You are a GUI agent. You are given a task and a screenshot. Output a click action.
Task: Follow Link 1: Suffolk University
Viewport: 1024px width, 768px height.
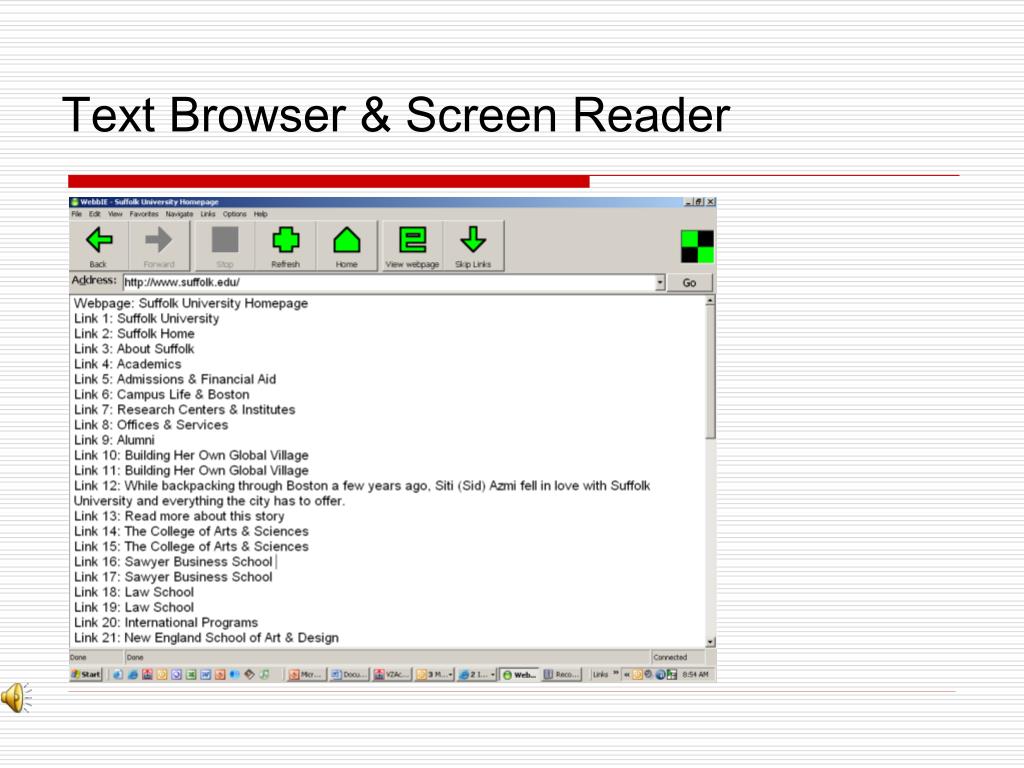tap(146, 319)
